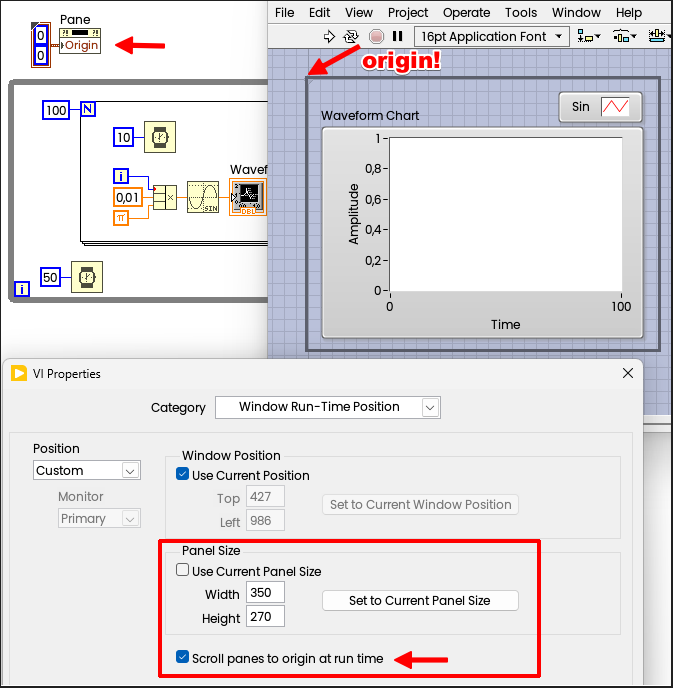Select the 50 ms wait constant
The image size is (673, 688).
(x=50, y=277)
